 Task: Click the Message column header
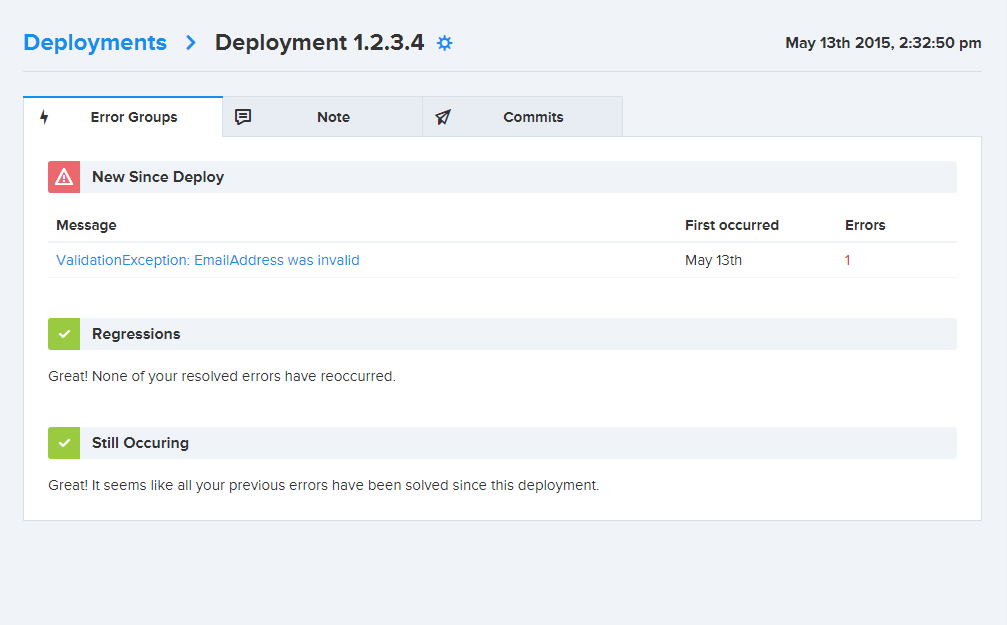point(87,225)
